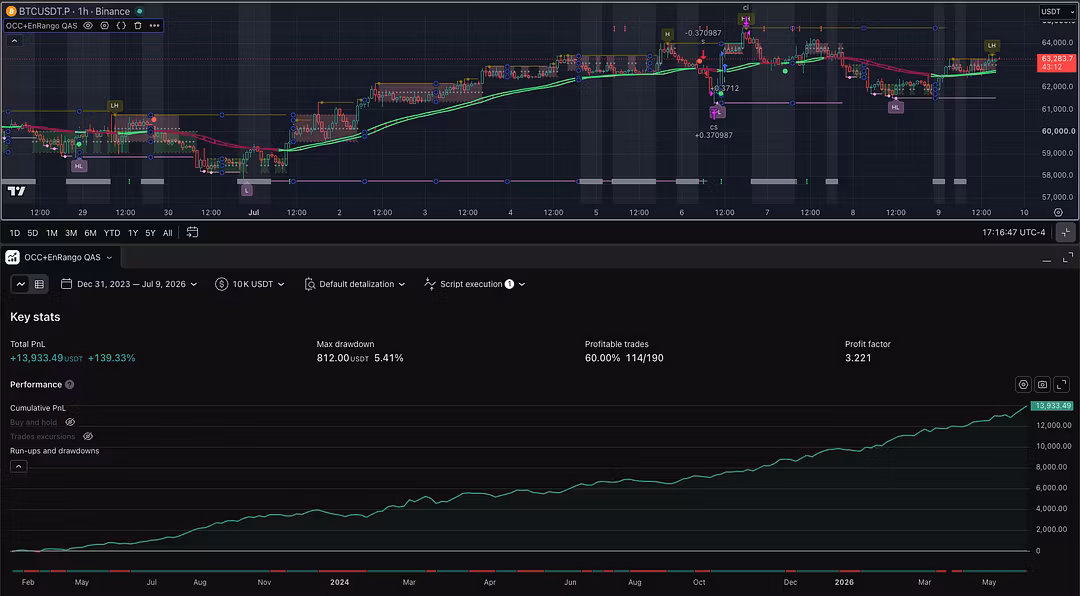Remove the OCC+EnRango QAS indicator via trash icon
The width and height of the screenshot is (1080, 596).
[x=138, y=25]
